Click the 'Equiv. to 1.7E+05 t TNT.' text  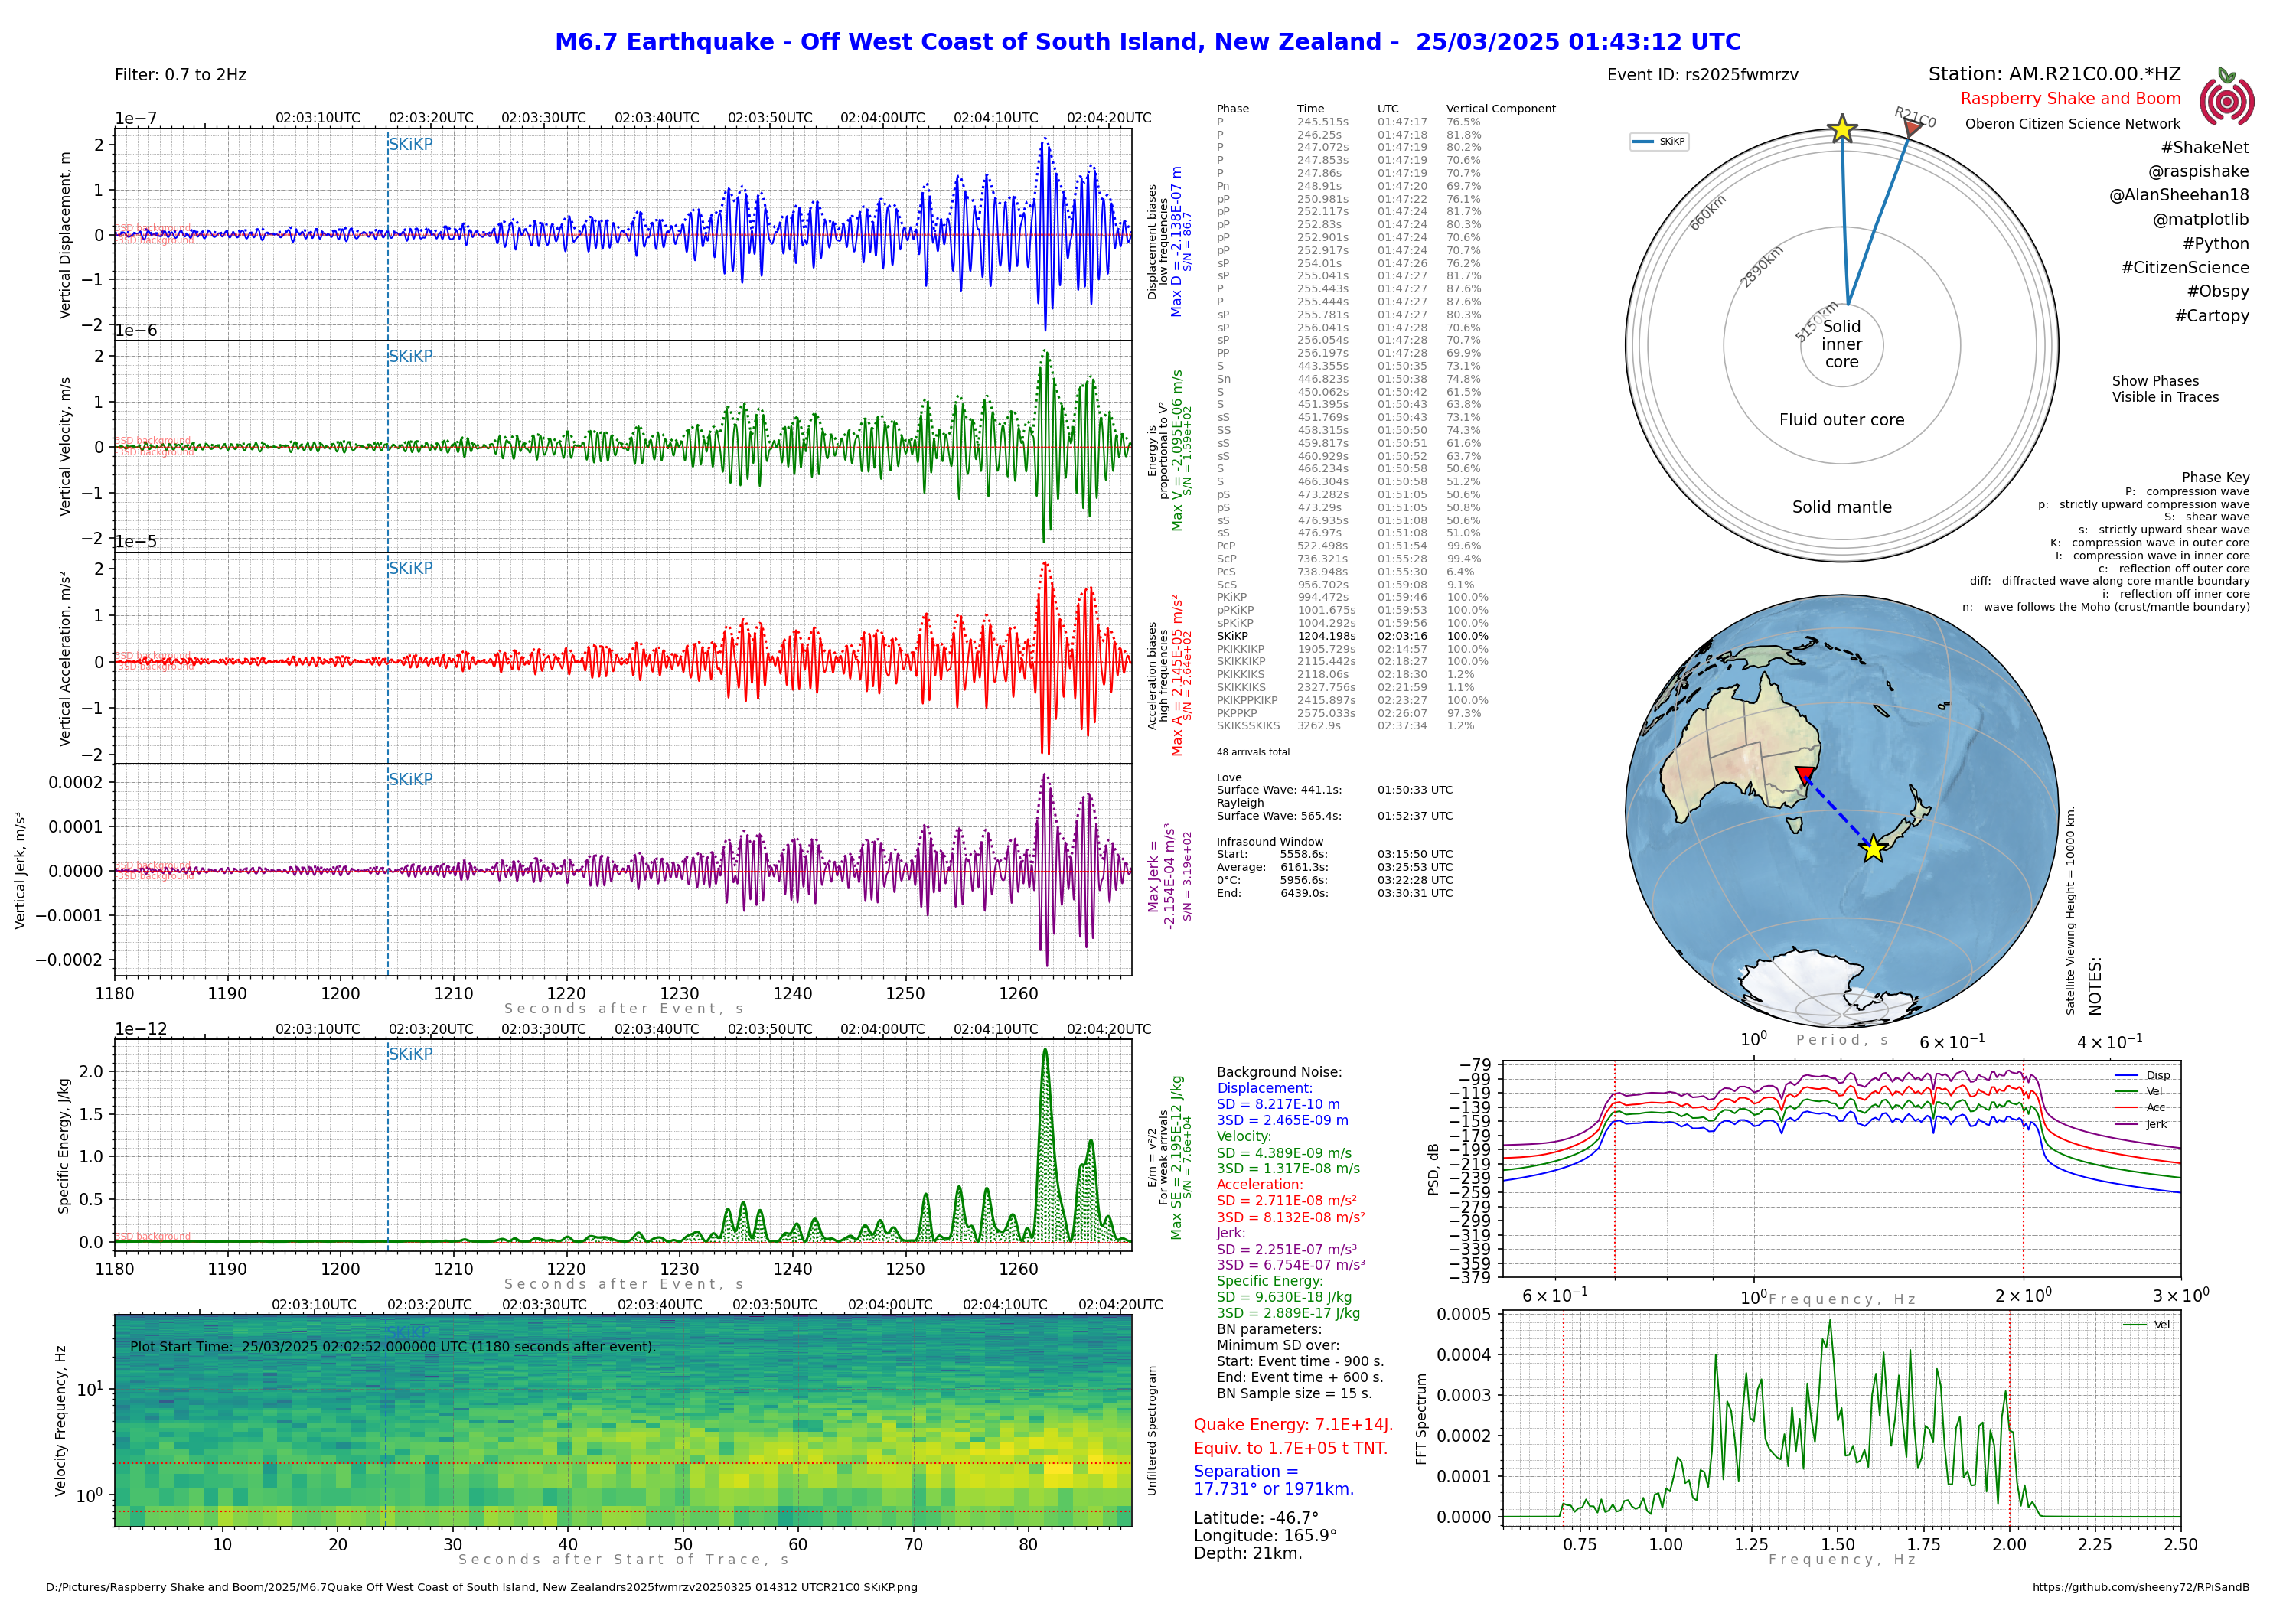pyautogui.click(x=1291, y=1448)
